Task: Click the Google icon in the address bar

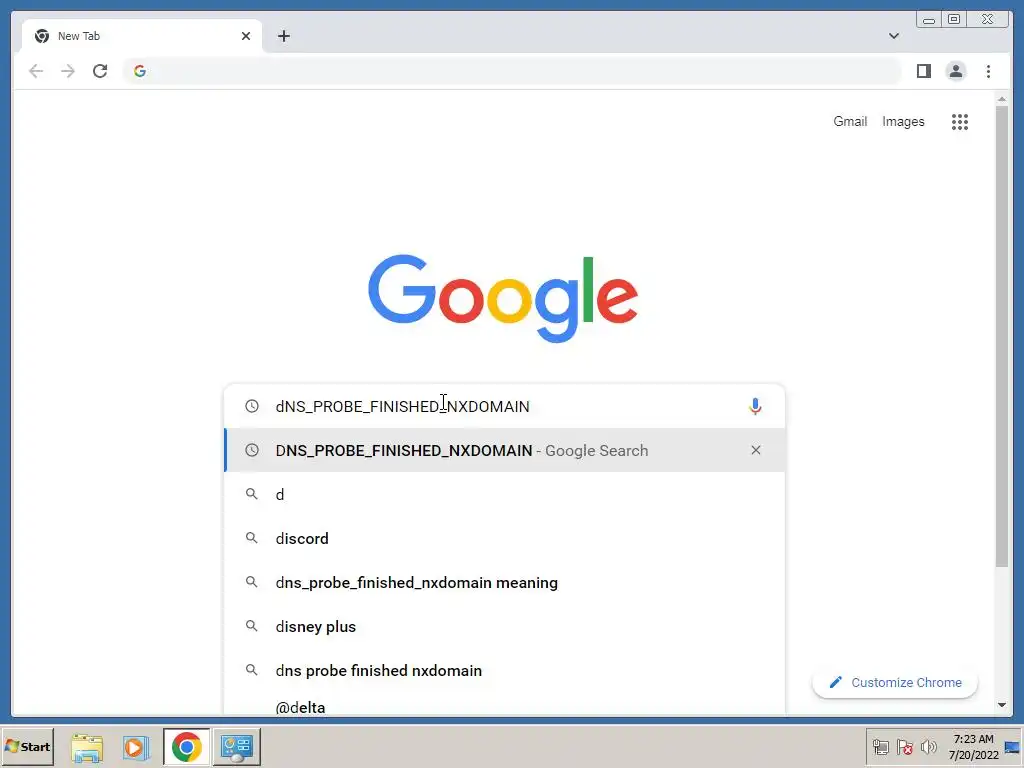Action: (140, 71)
